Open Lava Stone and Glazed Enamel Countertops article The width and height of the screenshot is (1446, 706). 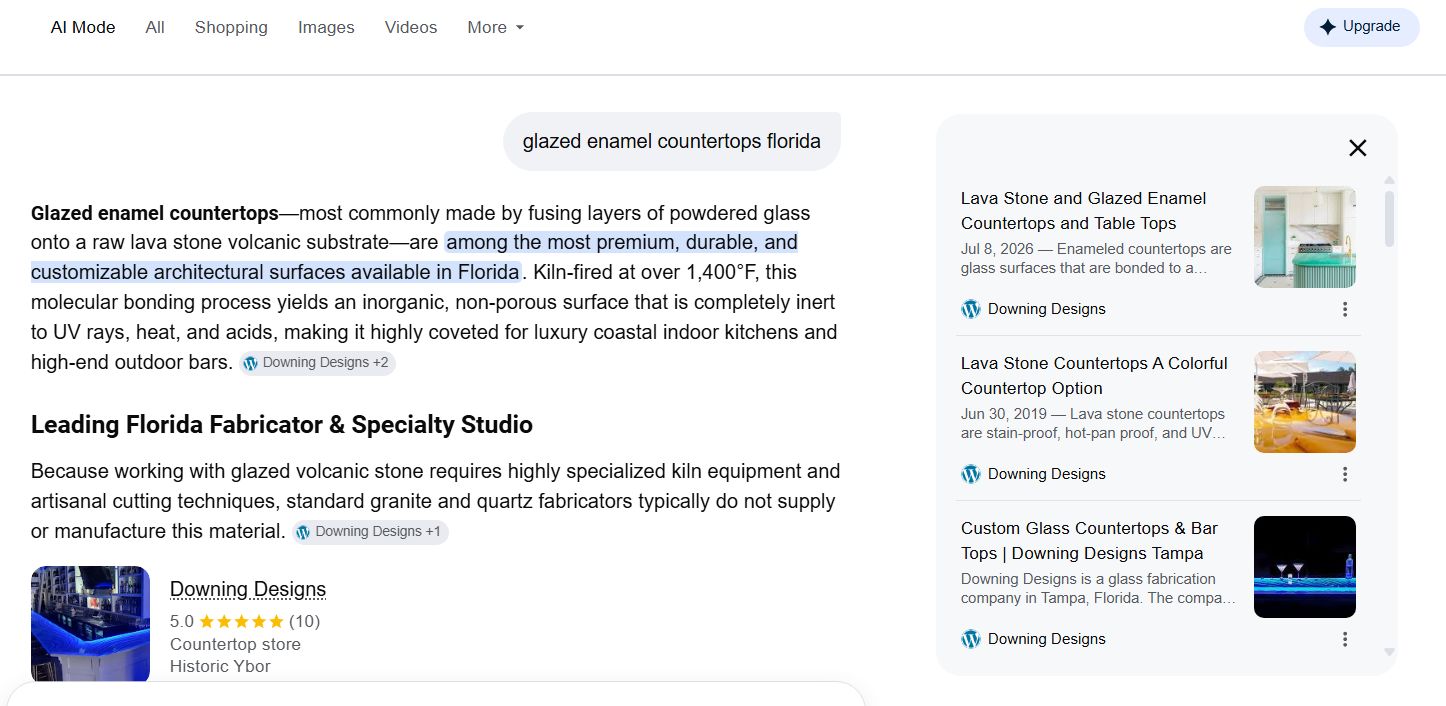(x=1084, y=211)
